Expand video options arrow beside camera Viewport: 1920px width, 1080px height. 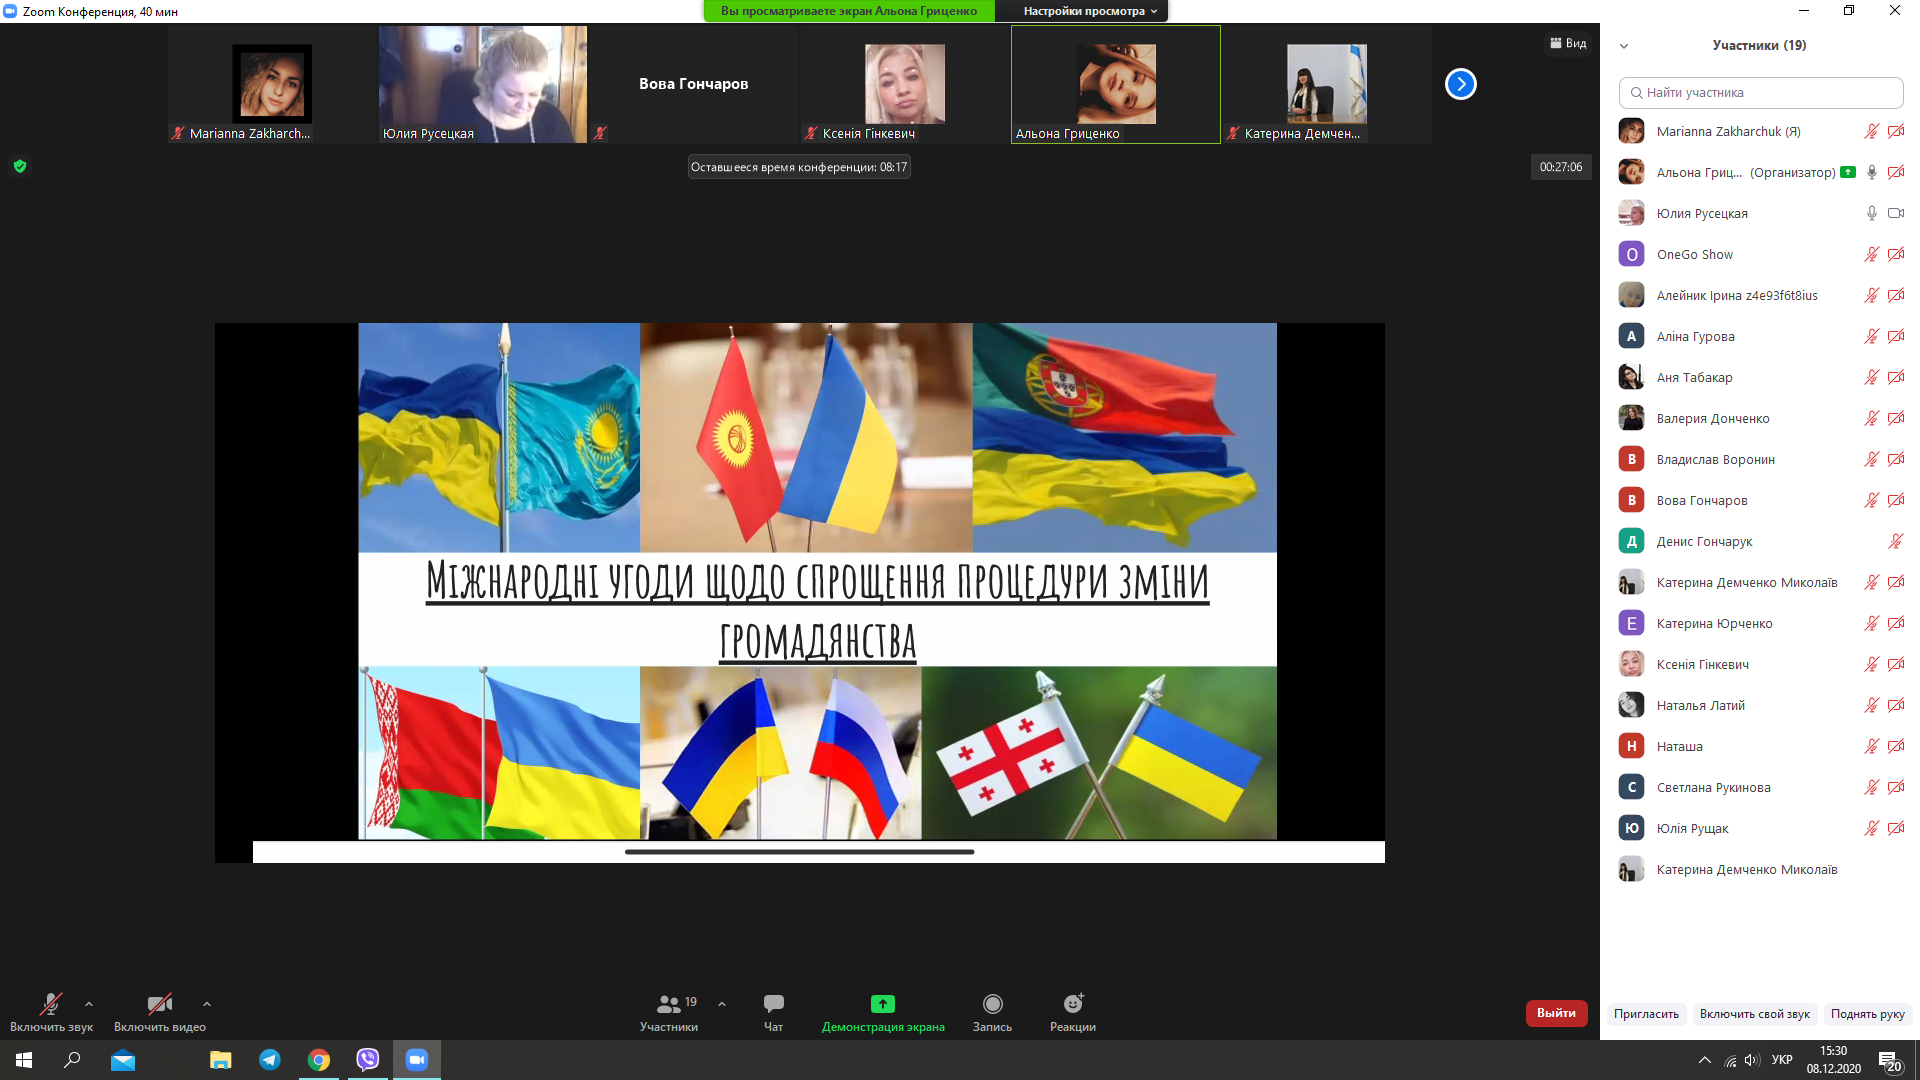[207, 1004]
